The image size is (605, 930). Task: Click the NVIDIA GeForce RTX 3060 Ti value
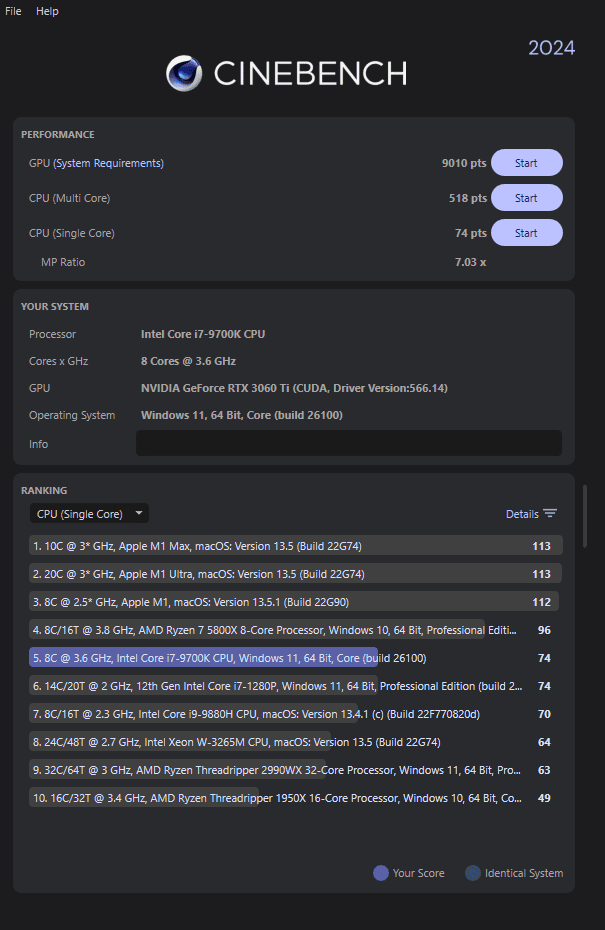pyautogui.click(x=294, y=388)
